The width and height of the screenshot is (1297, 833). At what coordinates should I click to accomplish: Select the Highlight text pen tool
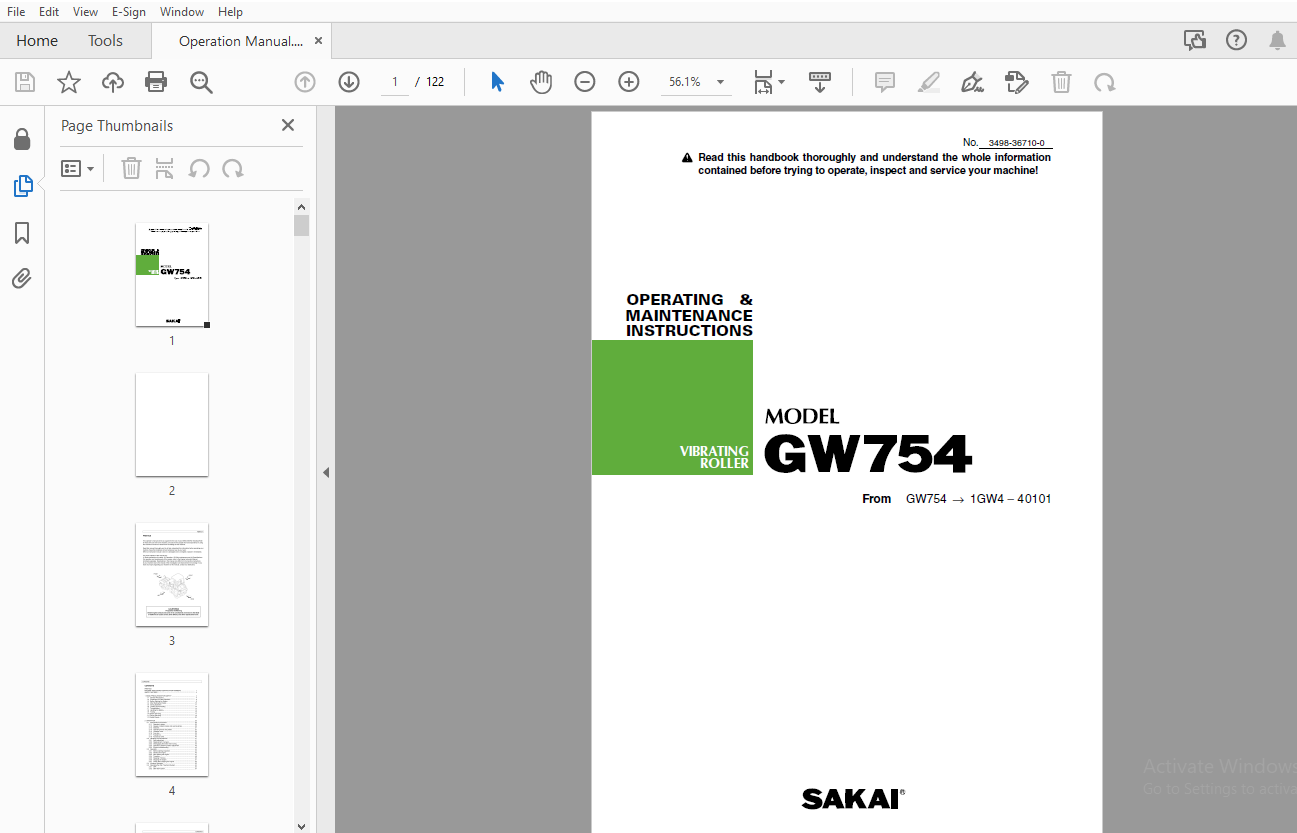coord(929,82)
